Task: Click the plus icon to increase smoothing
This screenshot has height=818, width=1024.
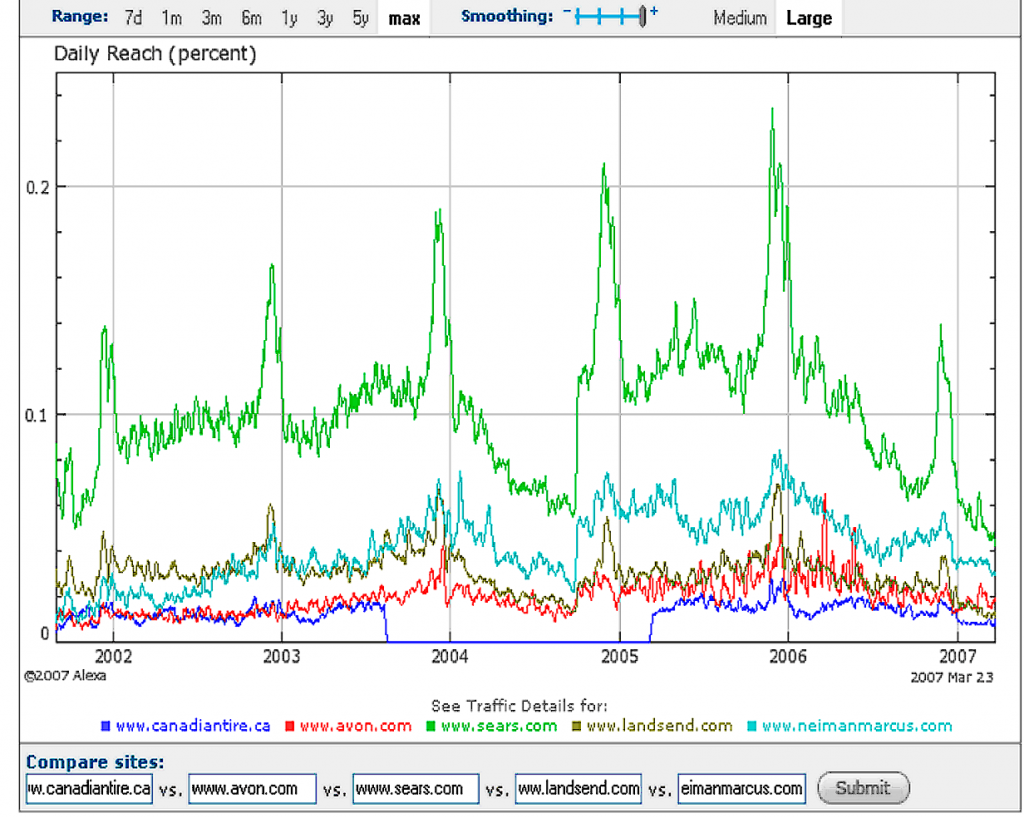Action: coord(653,12)
